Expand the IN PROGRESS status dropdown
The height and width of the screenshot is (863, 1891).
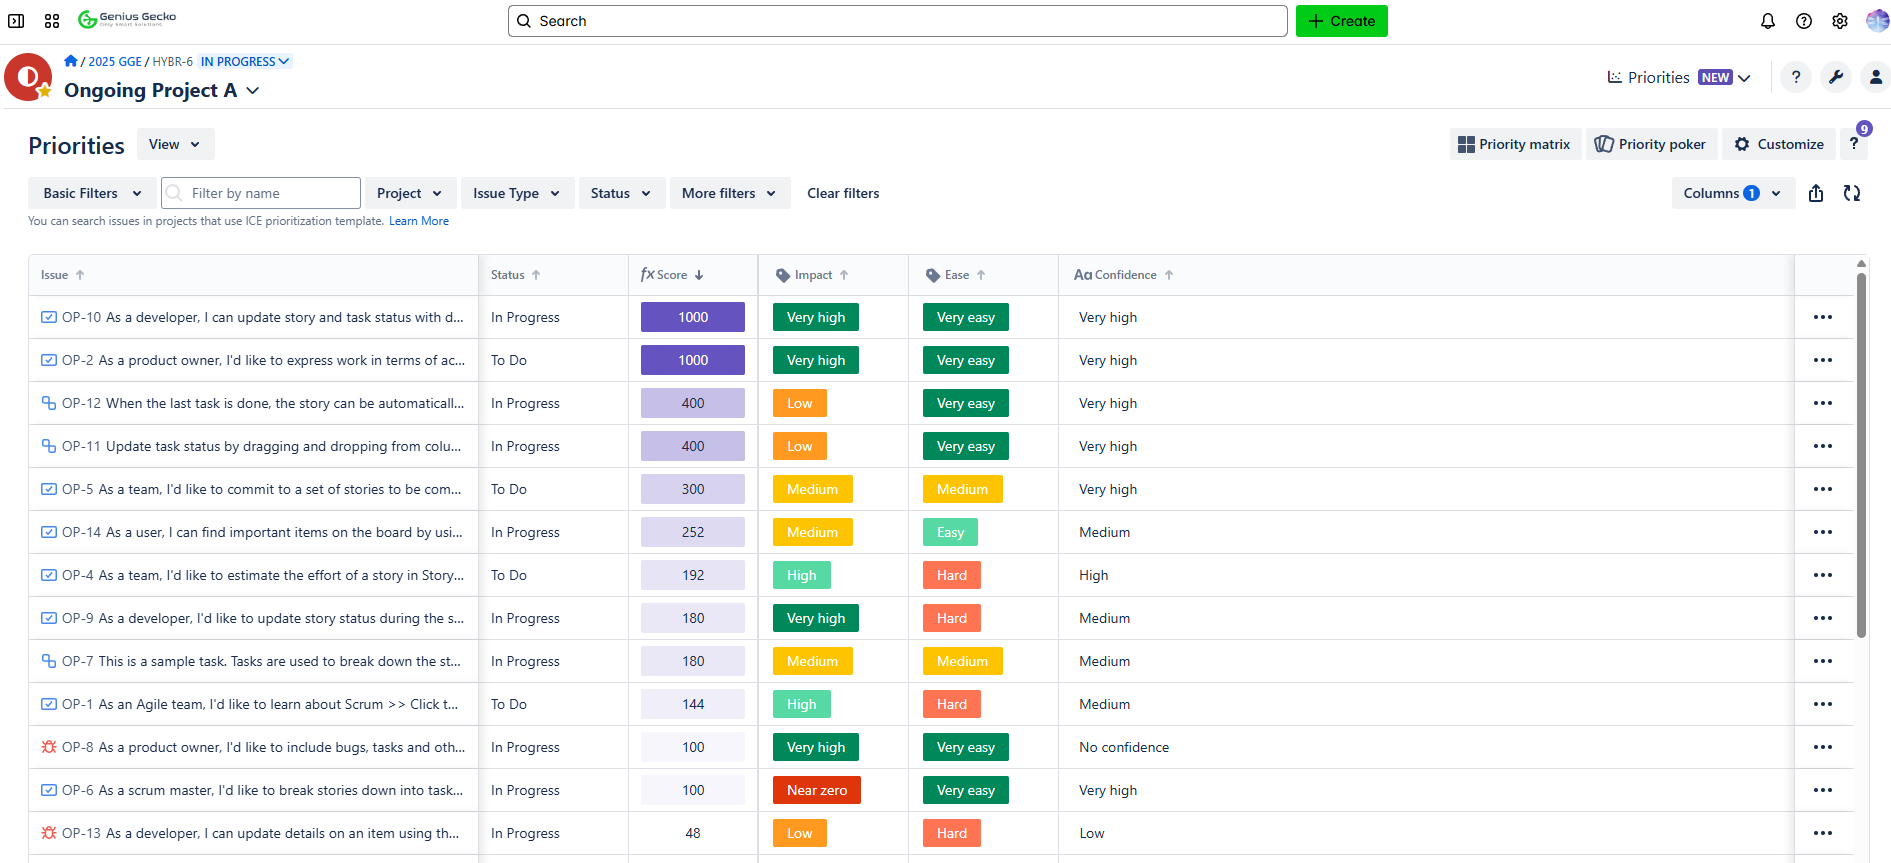point(245,61)
